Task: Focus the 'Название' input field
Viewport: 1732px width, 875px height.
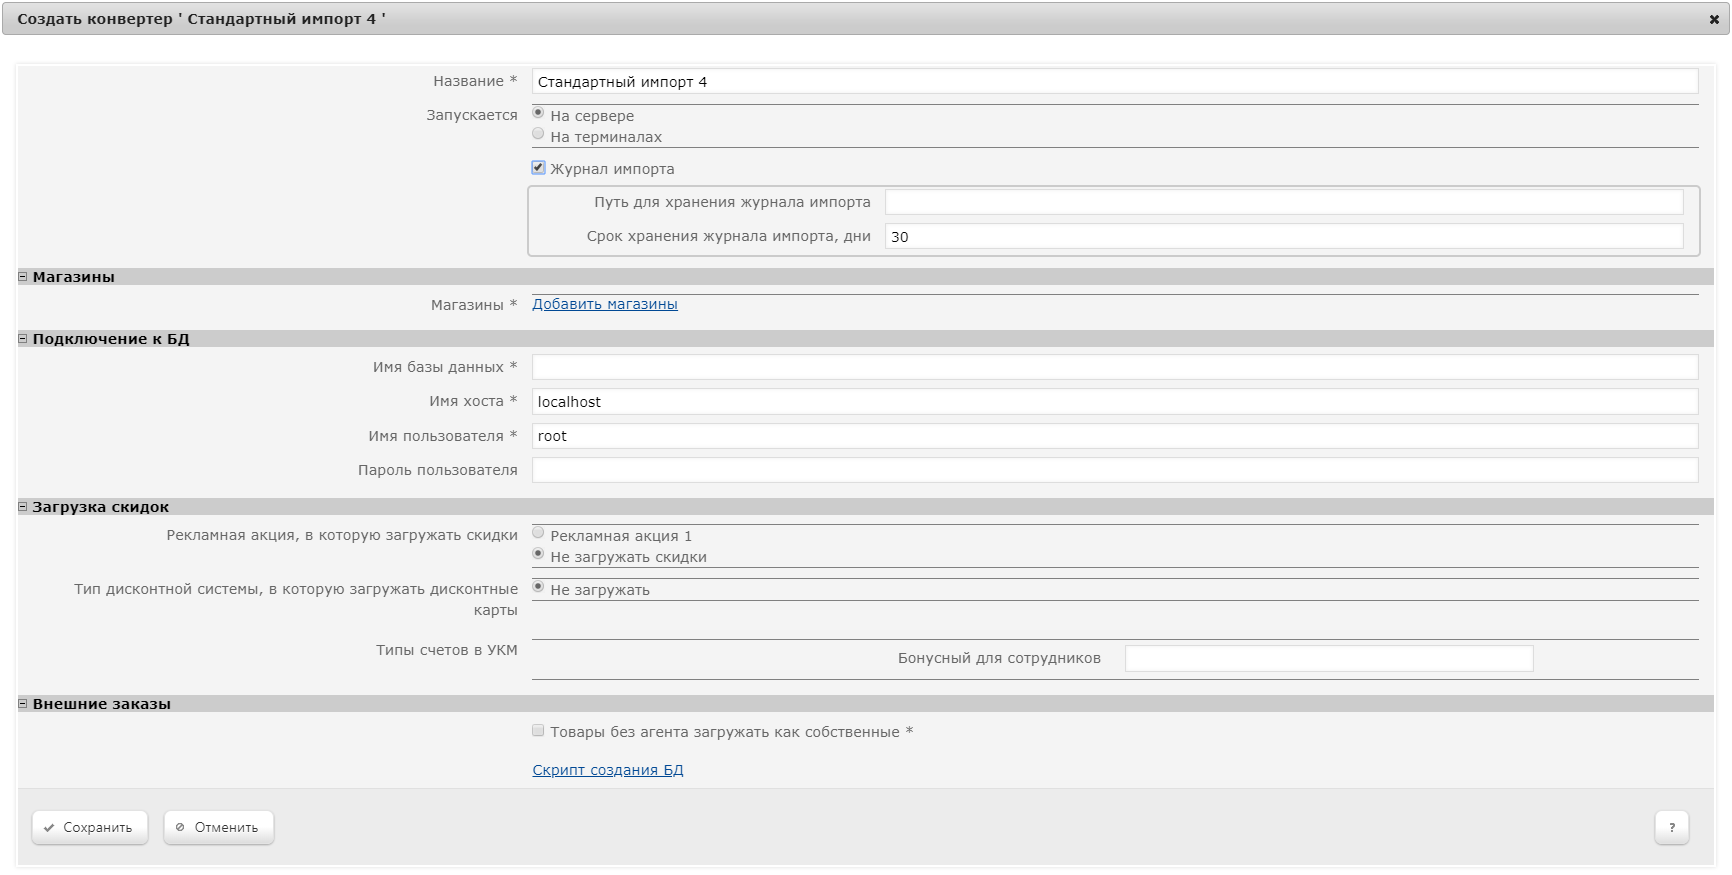Action: [x=1115, y=82]
